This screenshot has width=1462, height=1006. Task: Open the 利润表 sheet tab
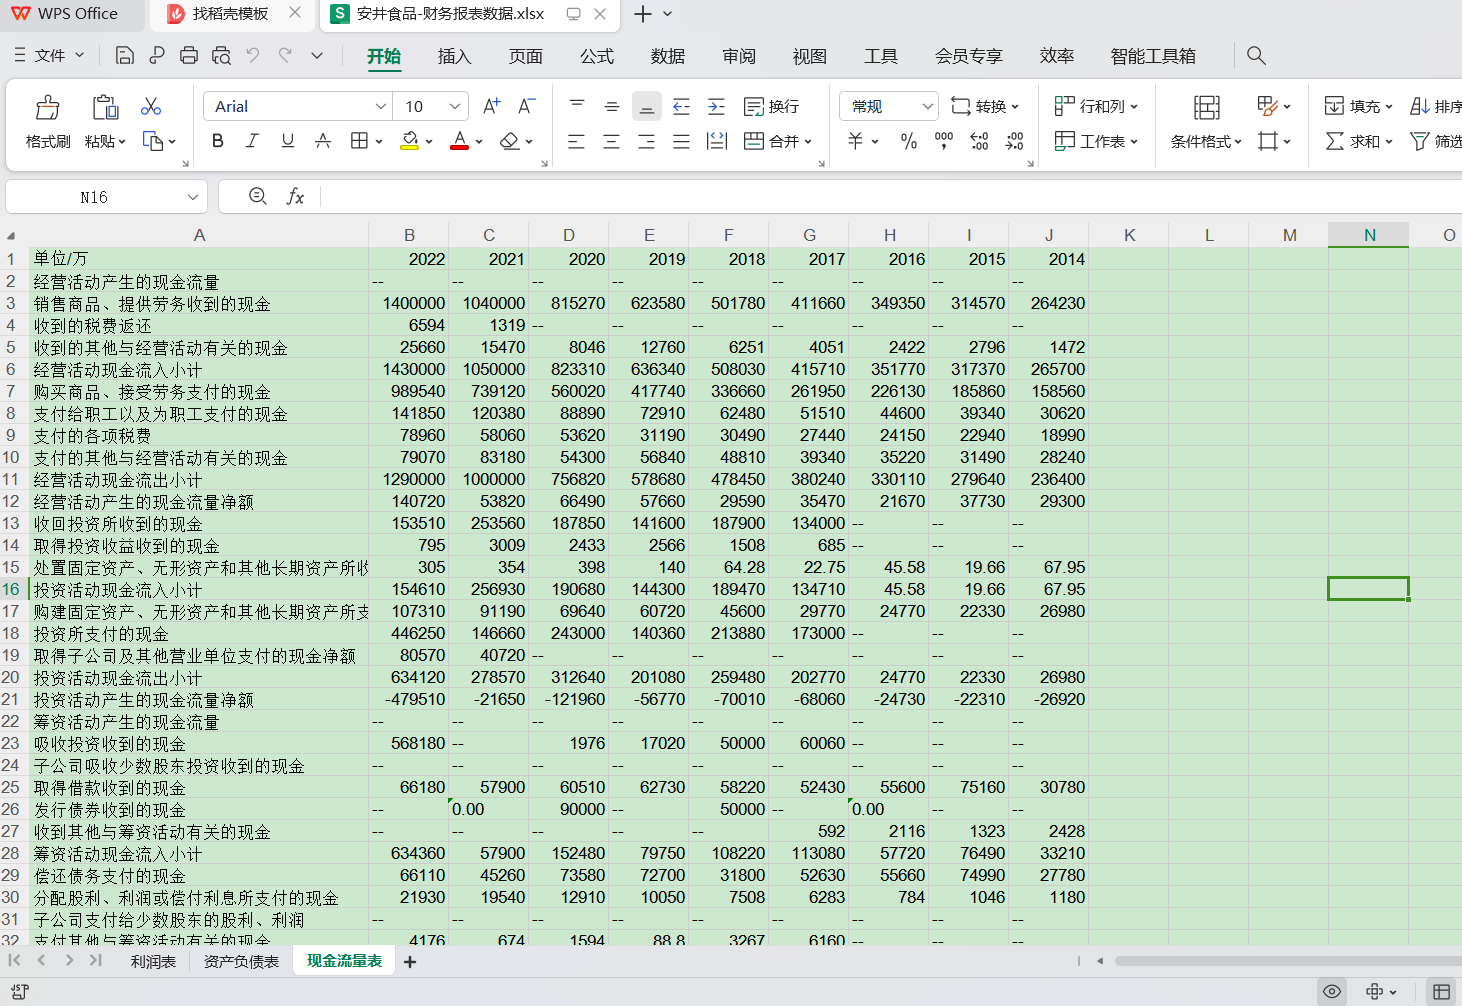point(153,961)
